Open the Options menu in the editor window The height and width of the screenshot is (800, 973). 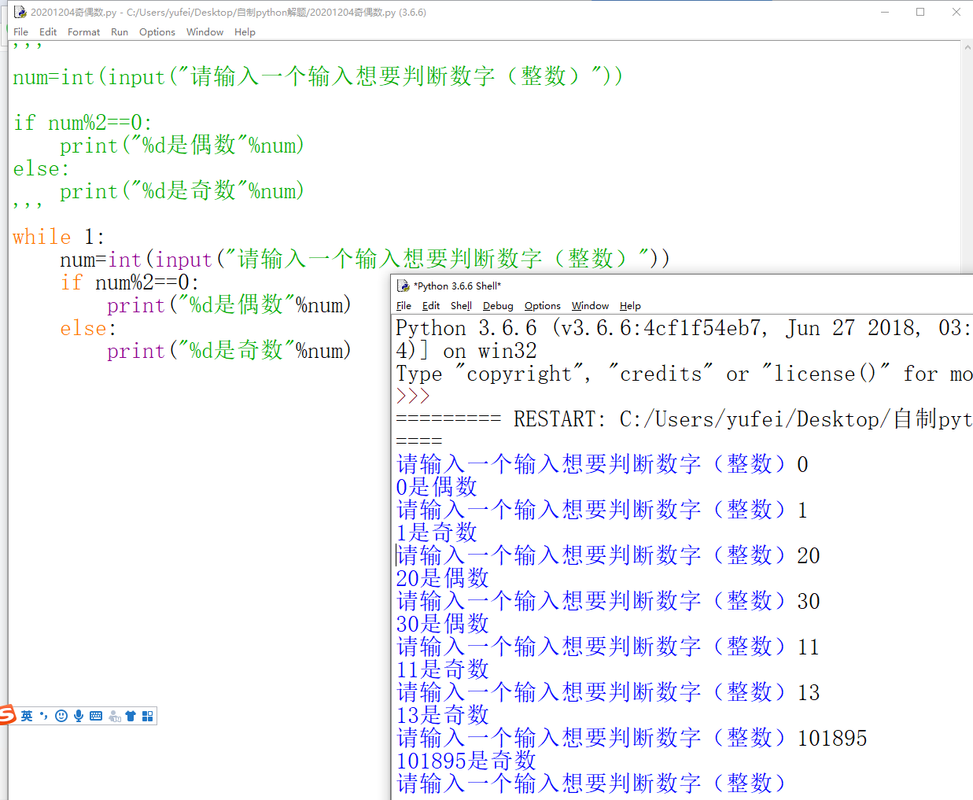[x=157, y=32]
